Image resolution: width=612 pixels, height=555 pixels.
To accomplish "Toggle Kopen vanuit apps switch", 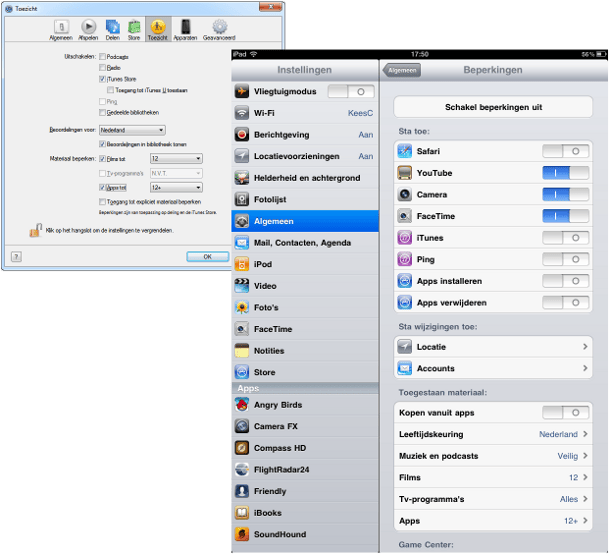I will 565,413.
